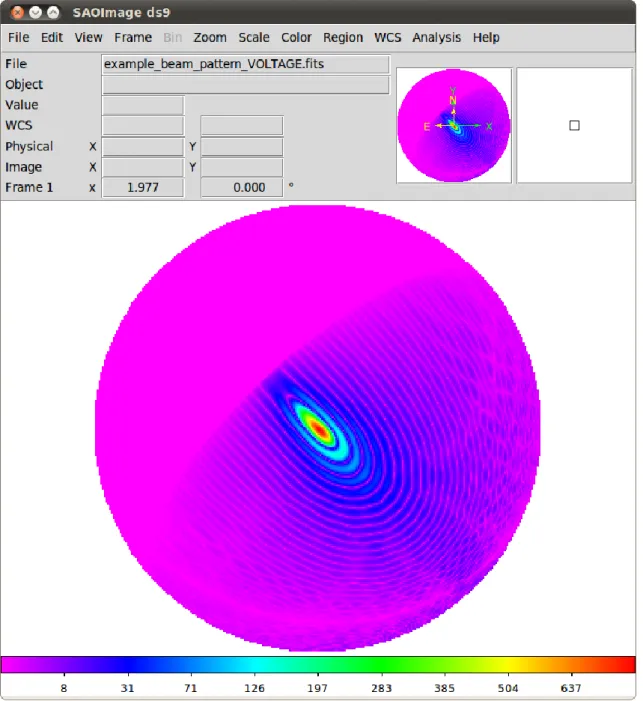This screenshot has width=643, height=701.
Task: Close the SAOImage ds9 window
Action: pos(17,12)
